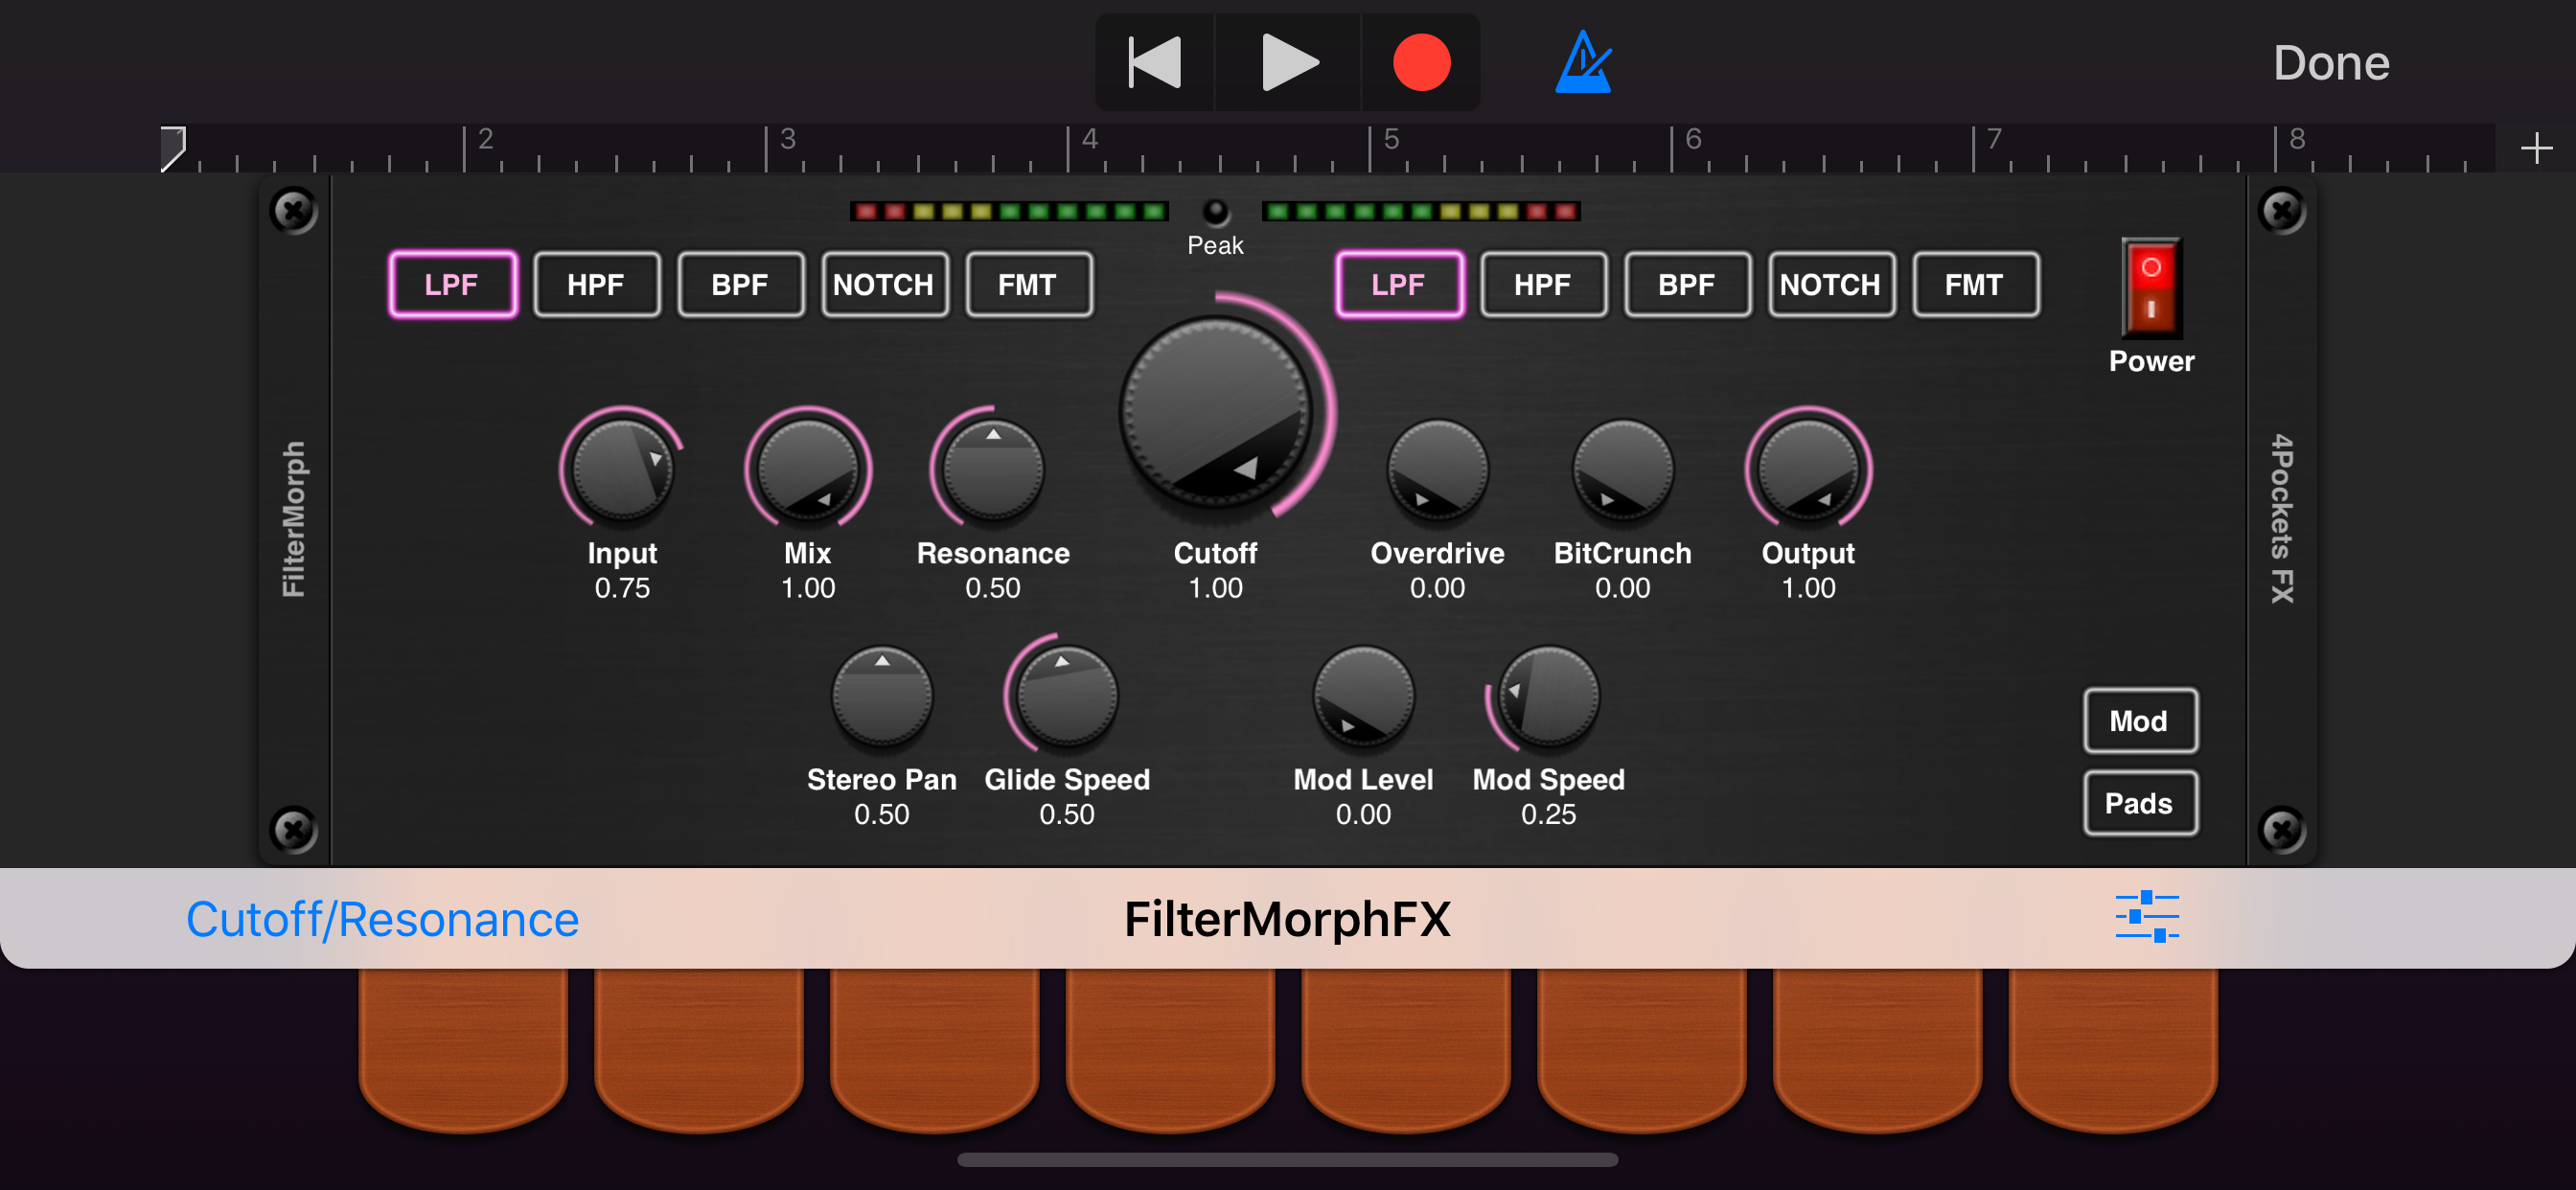Open the track controls sliders icon
Image resolution: width=2576 pixels, height=1190 pixels.
[x=2147, y=917]
